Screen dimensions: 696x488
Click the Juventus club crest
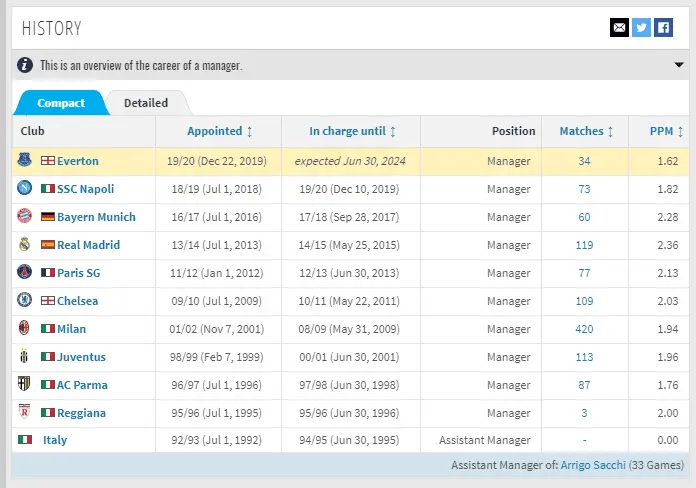click(x=25, y=356)
